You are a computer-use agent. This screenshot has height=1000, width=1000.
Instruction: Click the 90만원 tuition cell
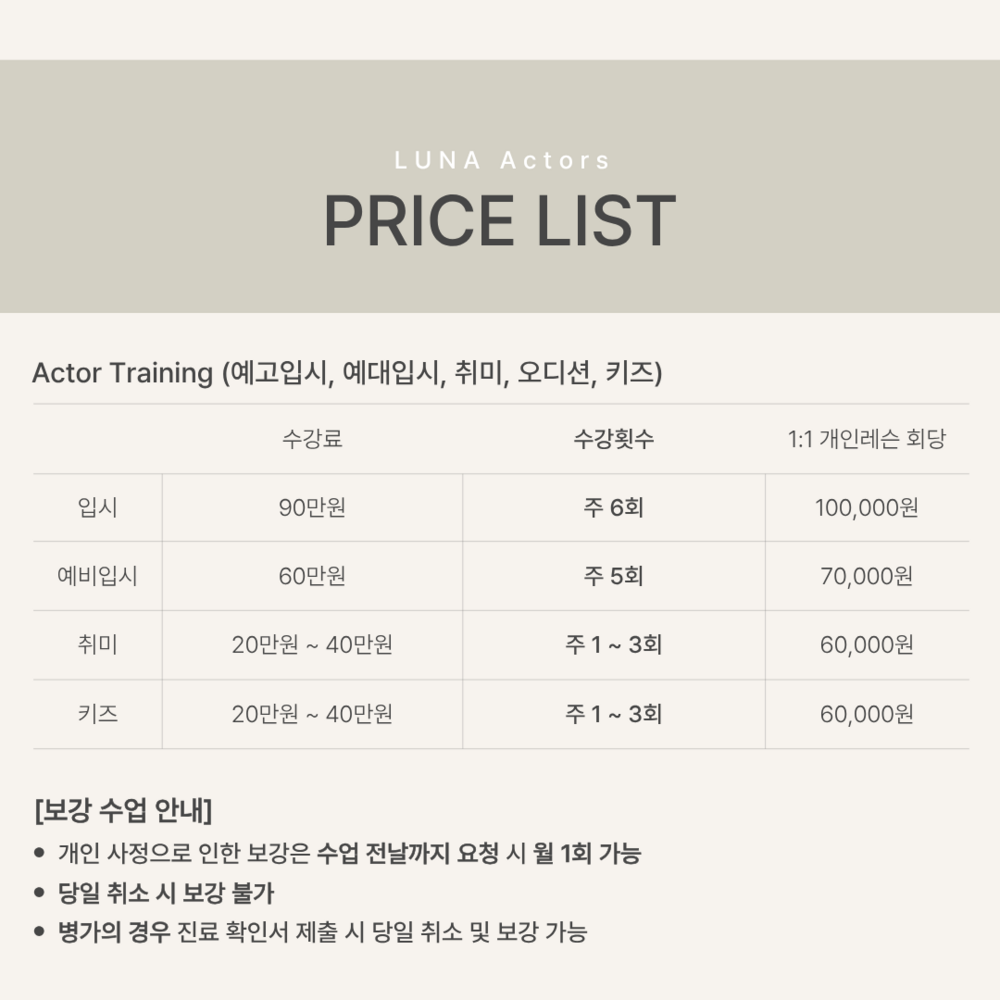coord(312,508)
